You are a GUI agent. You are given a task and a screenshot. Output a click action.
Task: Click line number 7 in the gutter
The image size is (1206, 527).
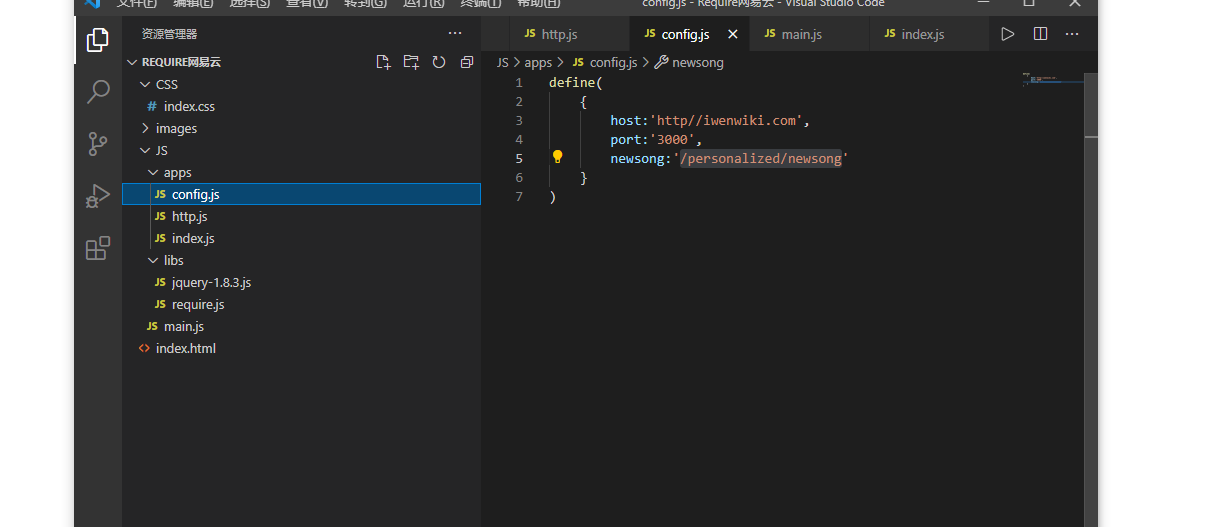tap(519, 196)
